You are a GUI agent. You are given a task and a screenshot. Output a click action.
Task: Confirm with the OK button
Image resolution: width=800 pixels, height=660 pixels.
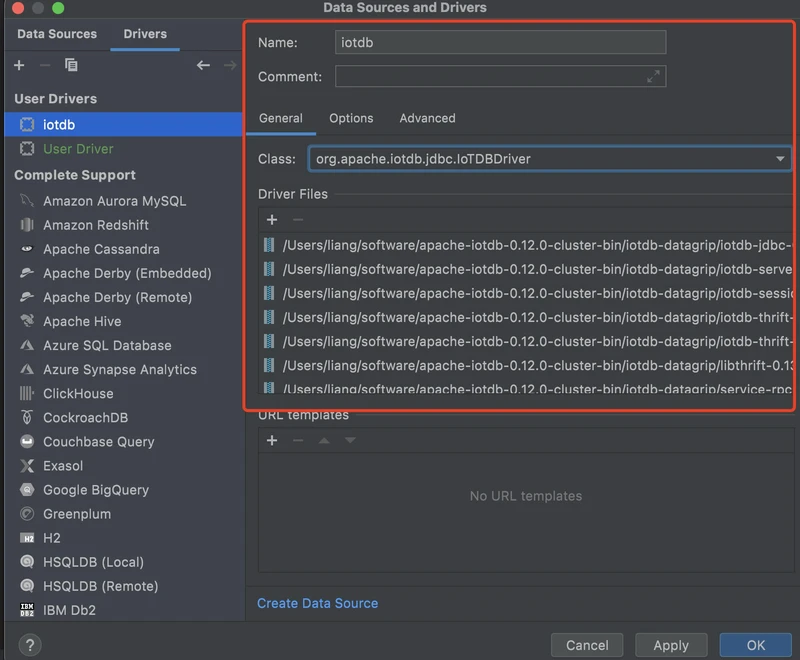pos(756,645)
